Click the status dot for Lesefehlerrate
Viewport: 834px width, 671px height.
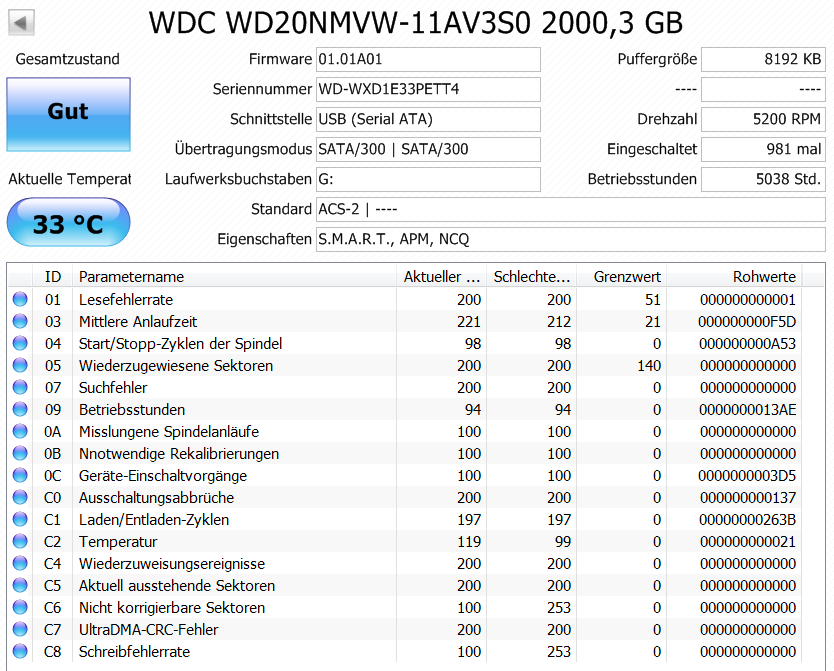coord(20,299)
